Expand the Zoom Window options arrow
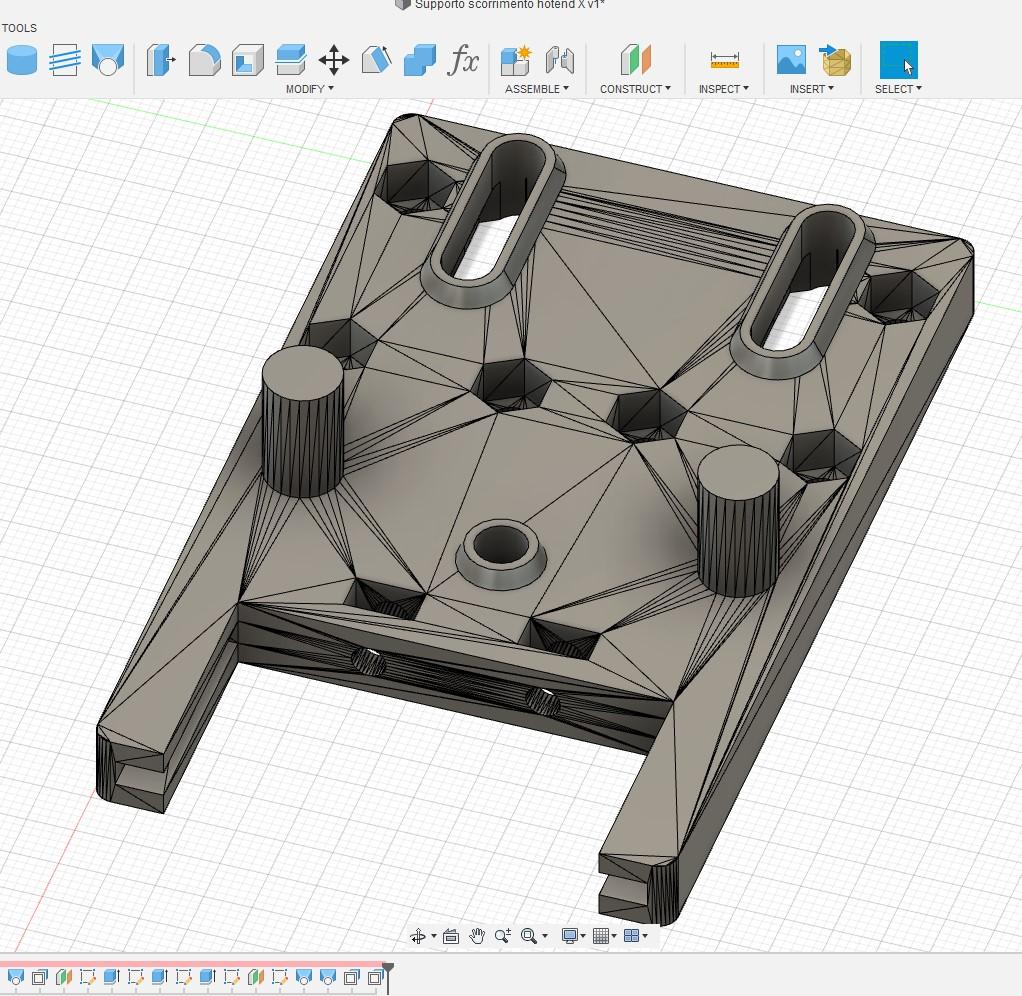This screenshot has width=1022, height=996. pos(546,937)
